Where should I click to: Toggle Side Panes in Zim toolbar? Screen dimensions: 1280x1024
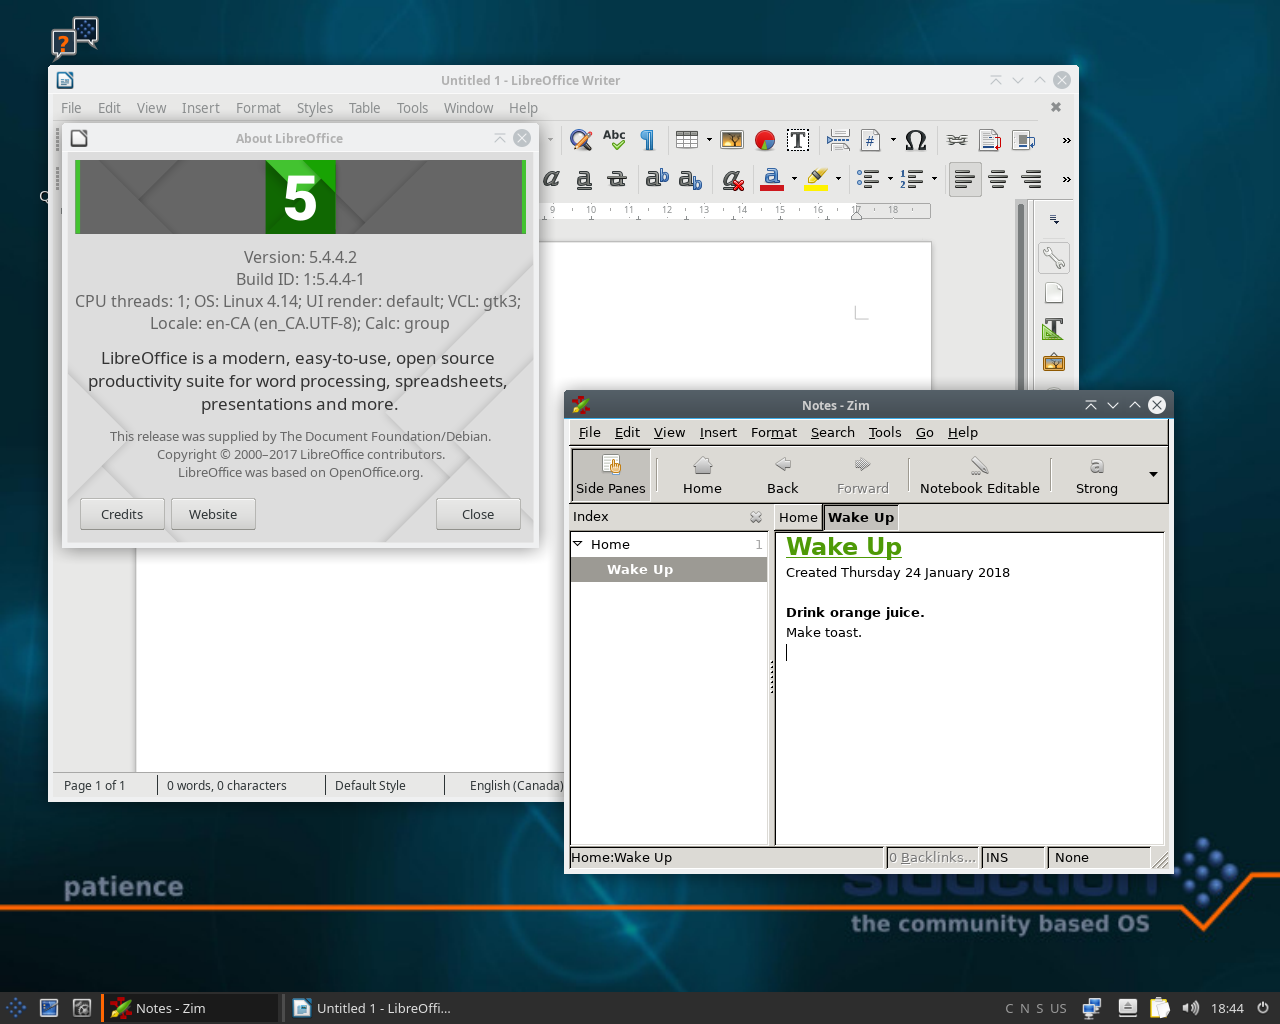pyautogui.click(x=611, y=474)
